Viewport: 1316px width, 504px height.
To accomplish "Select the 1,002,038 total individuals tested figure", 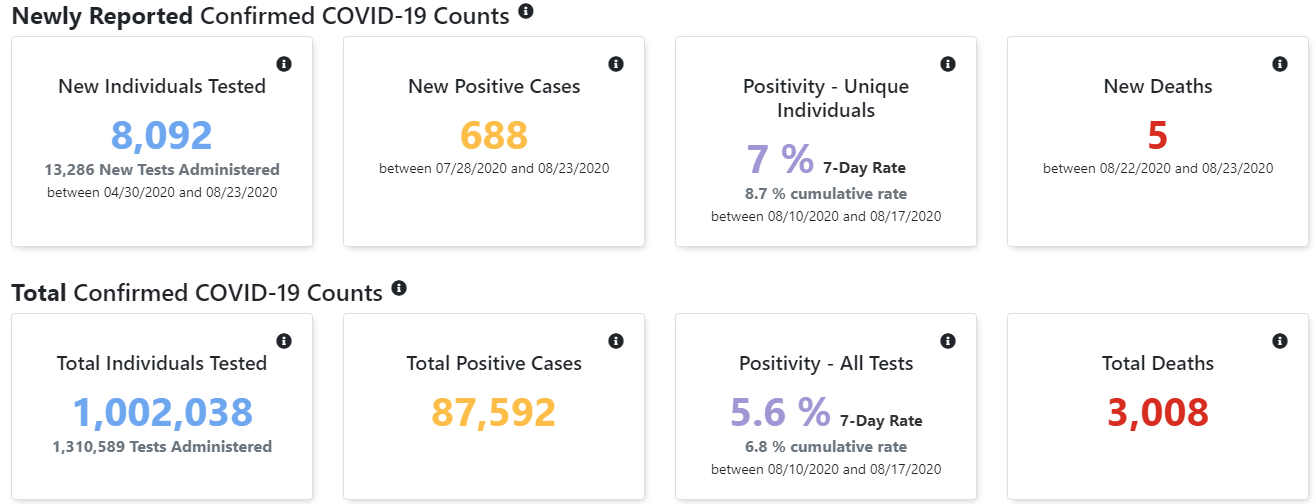I will 162,413.
